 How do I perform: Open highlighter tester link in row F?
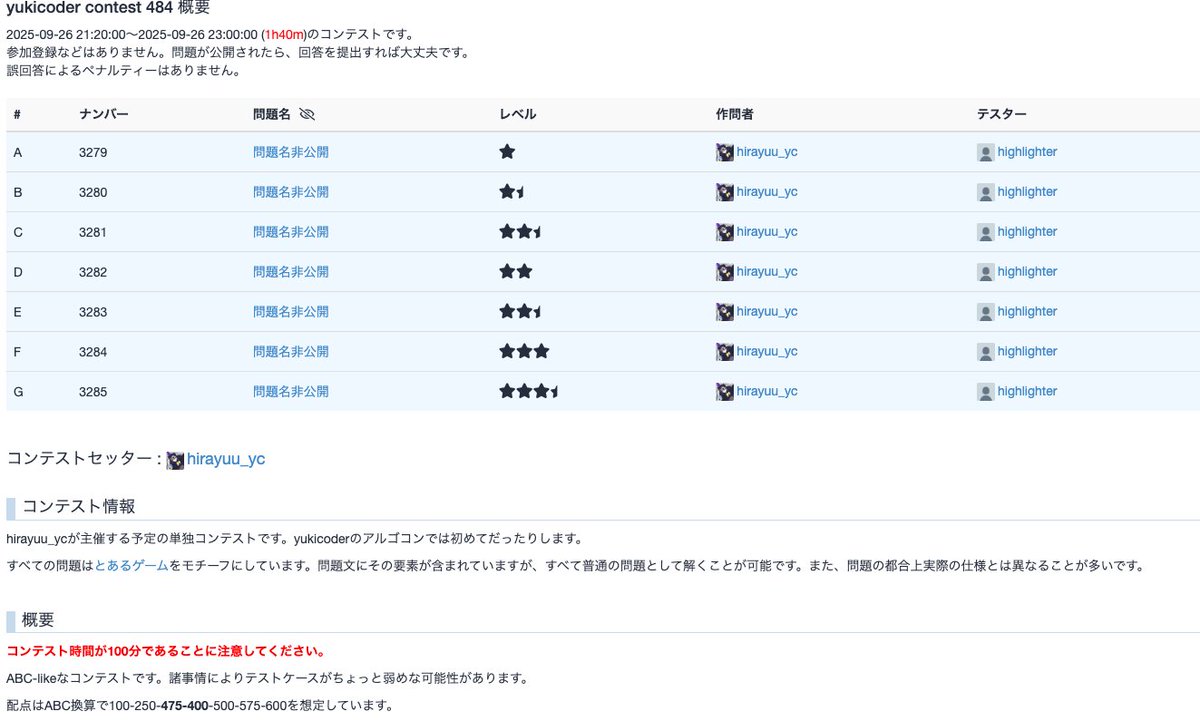pyautogui.click(x=1027, y=352)
